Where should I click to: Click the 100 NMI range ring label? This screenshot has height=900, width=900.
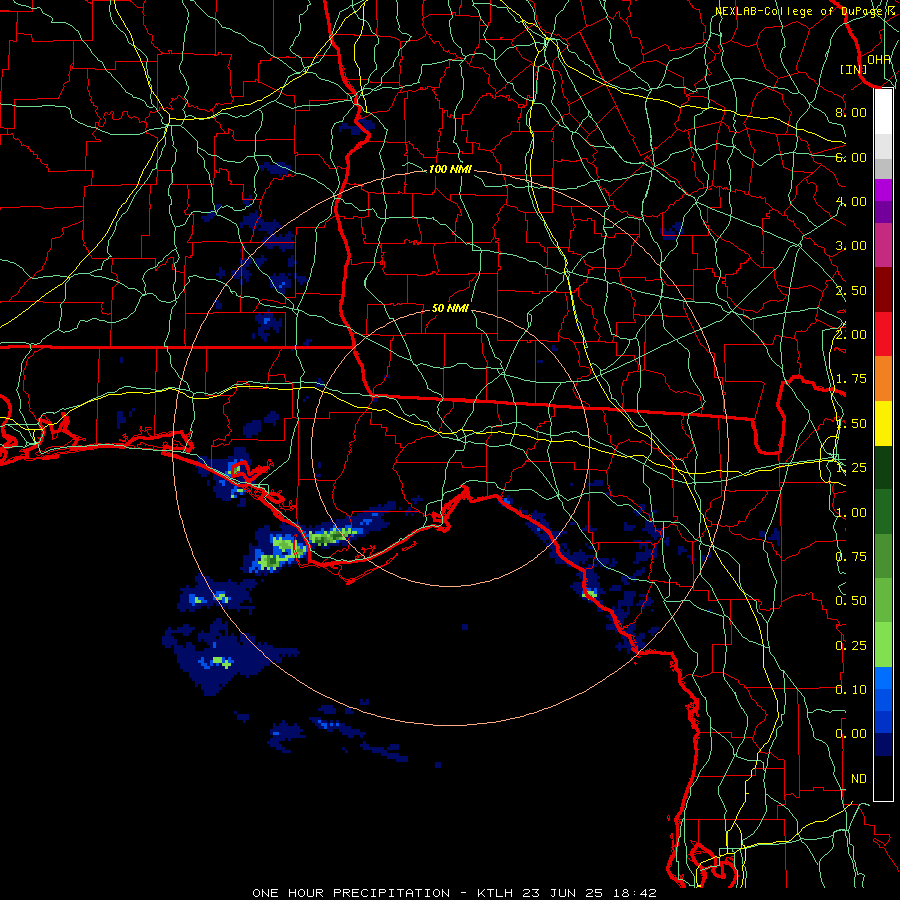coord(450,169)
